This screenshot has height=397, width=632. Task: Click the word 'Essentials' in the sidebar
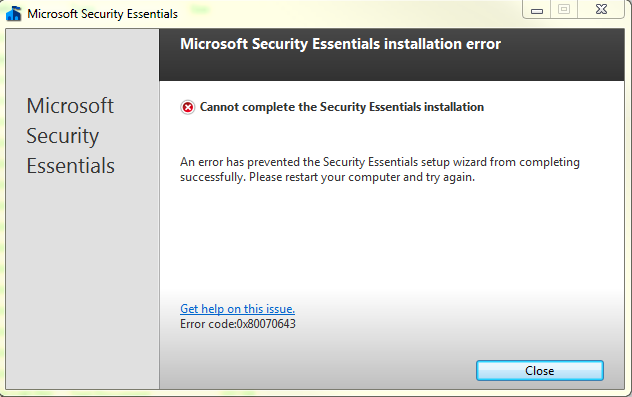[71, 166]
